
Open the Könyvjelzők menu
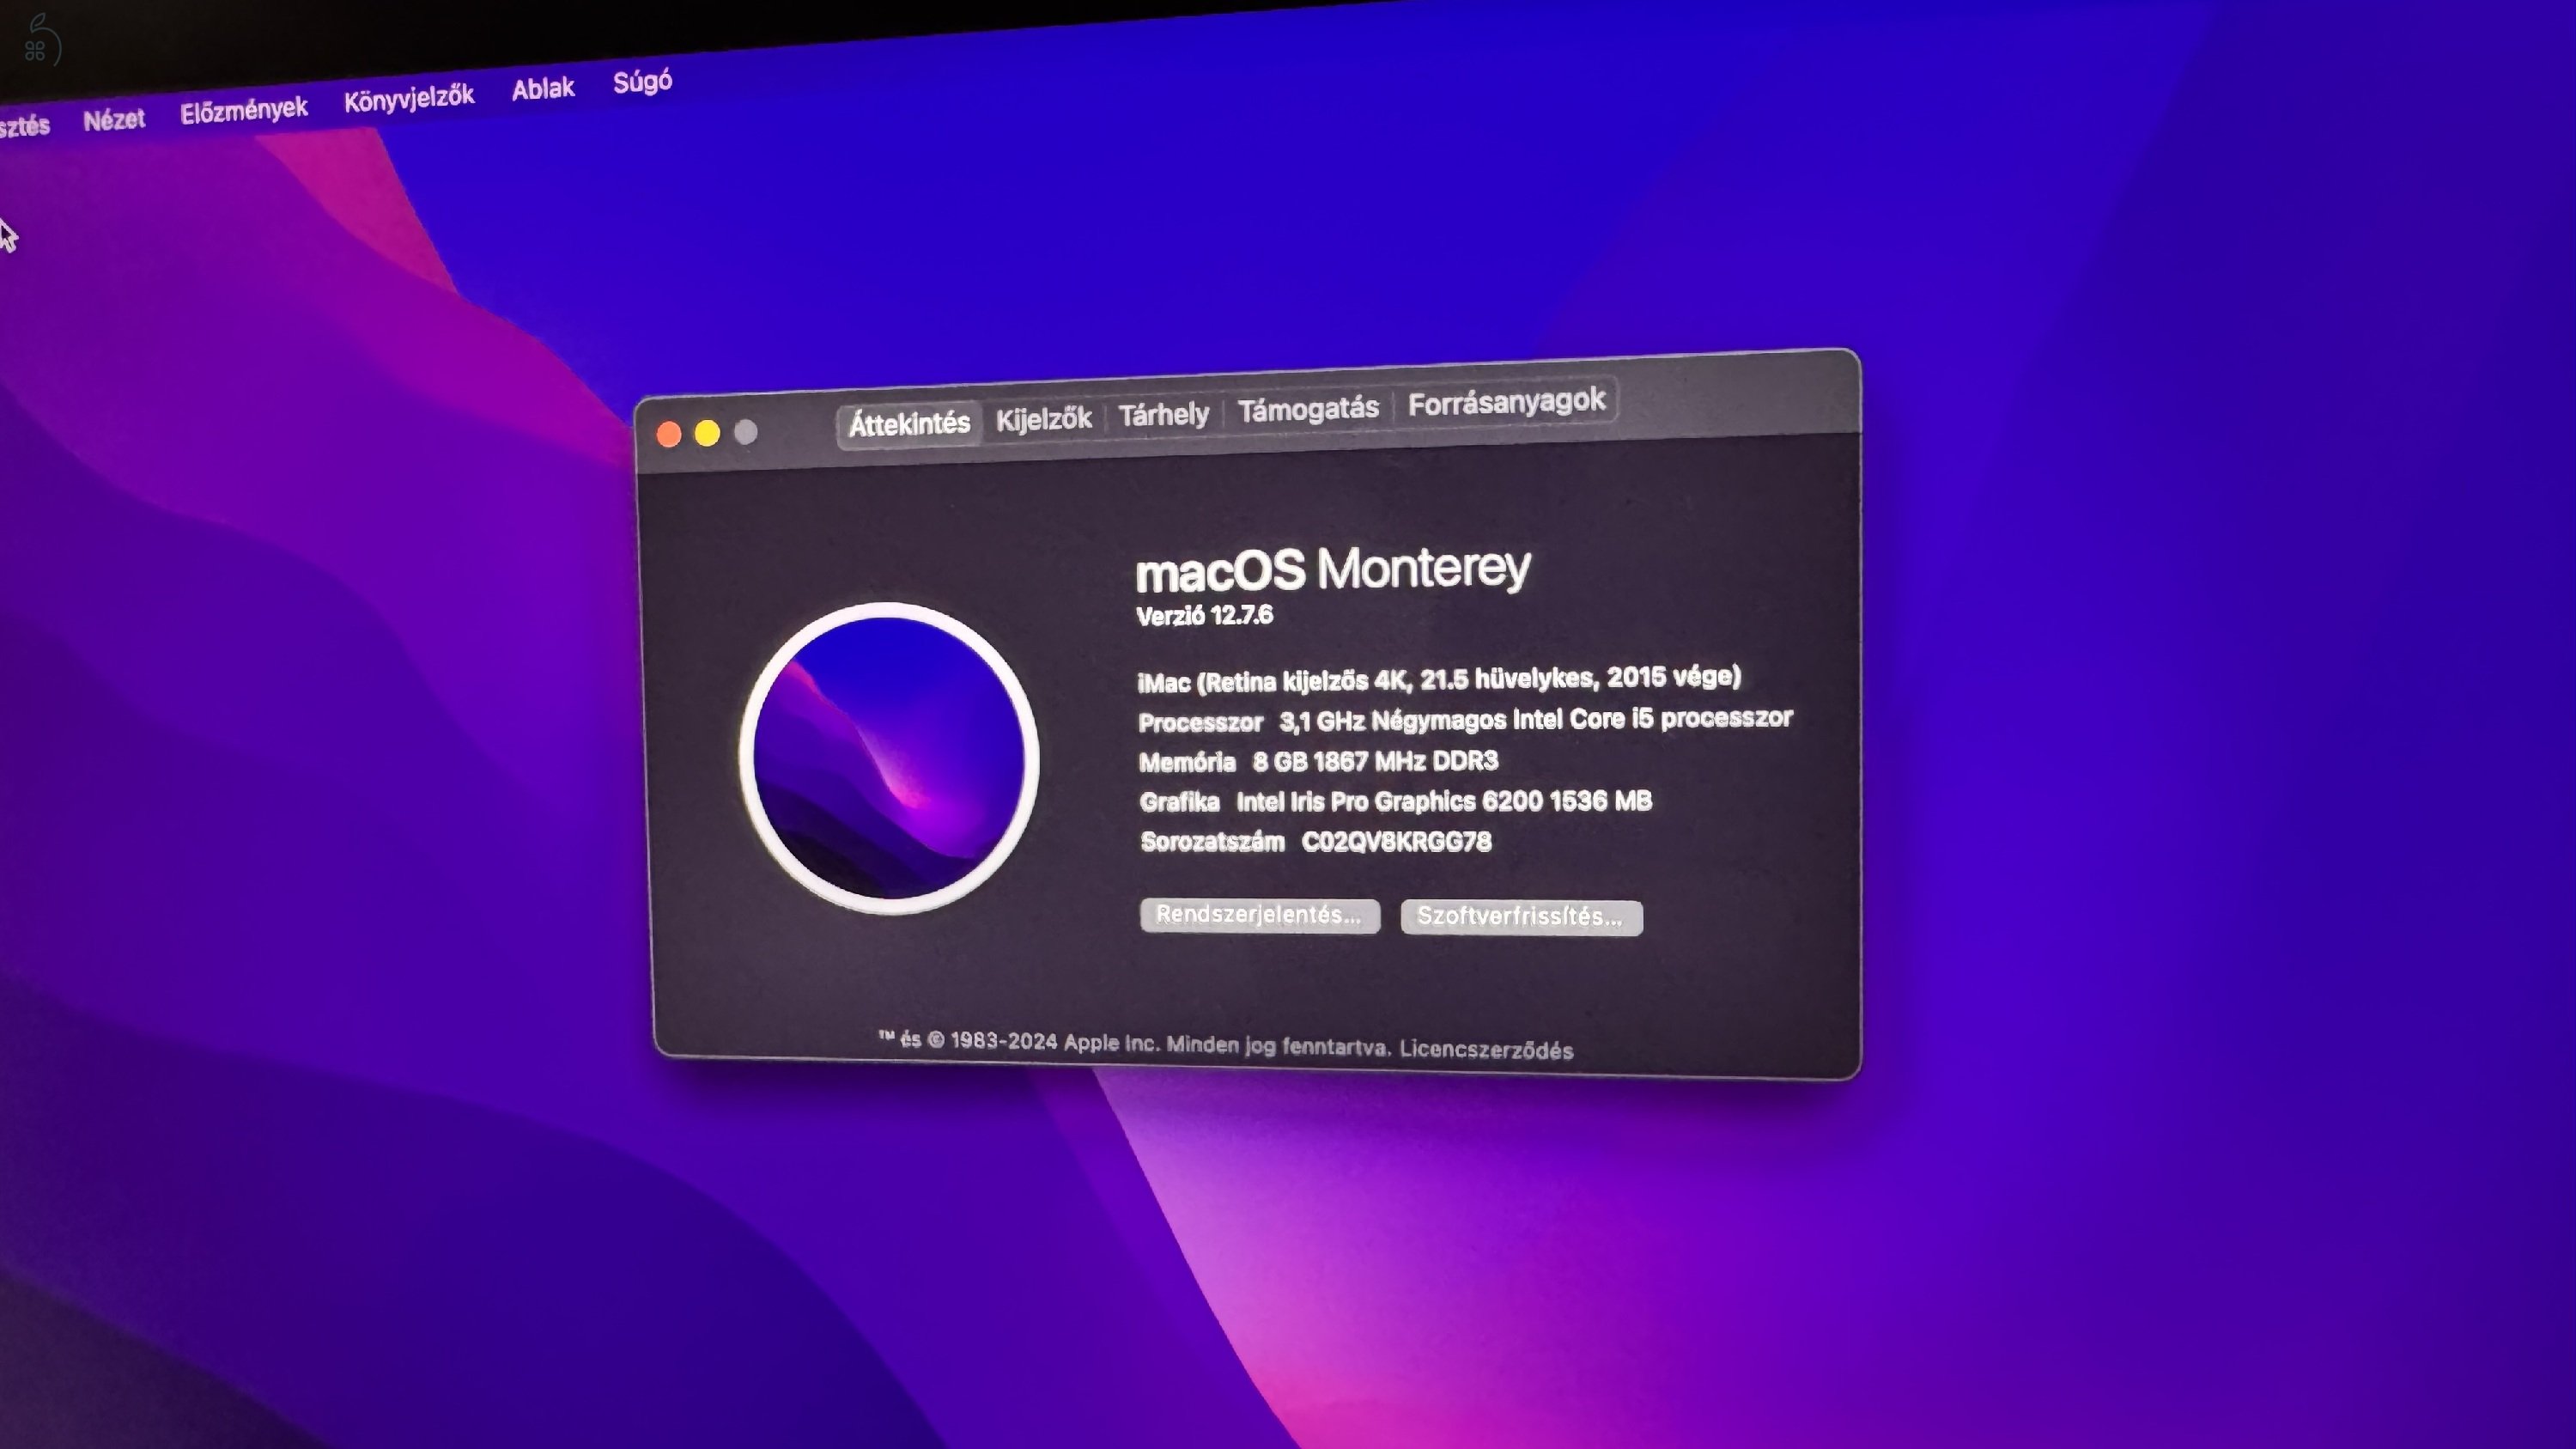pos(409,98)
